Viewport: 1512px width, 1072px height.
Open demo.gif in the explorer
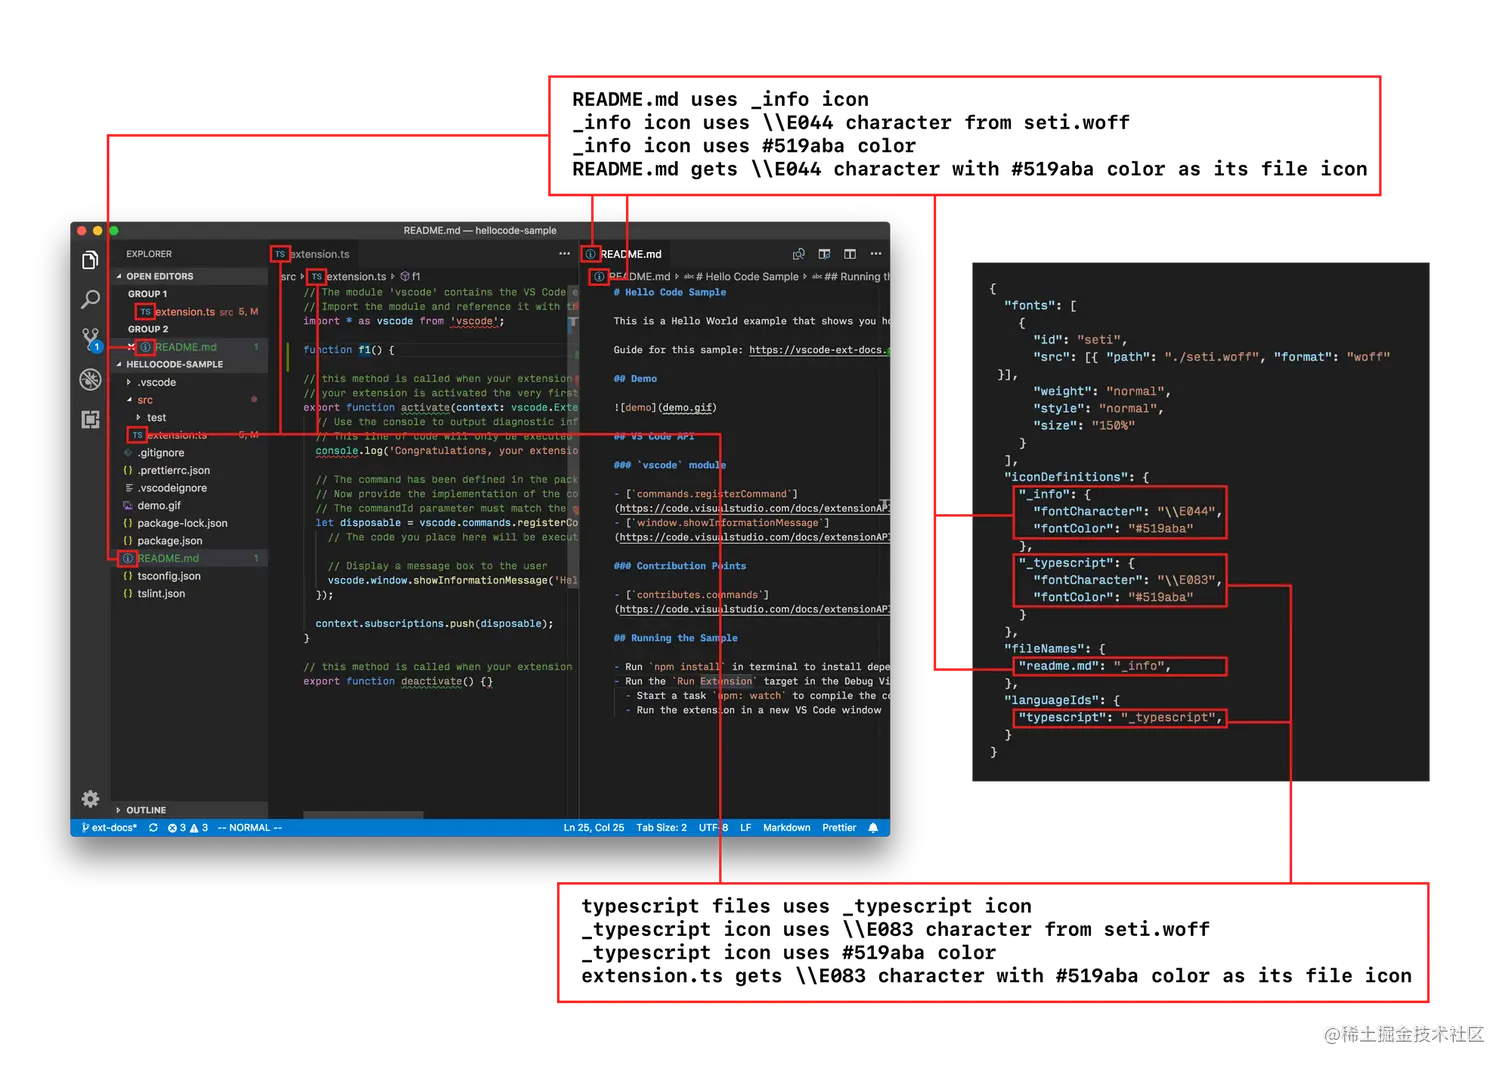tap(190, 506)
